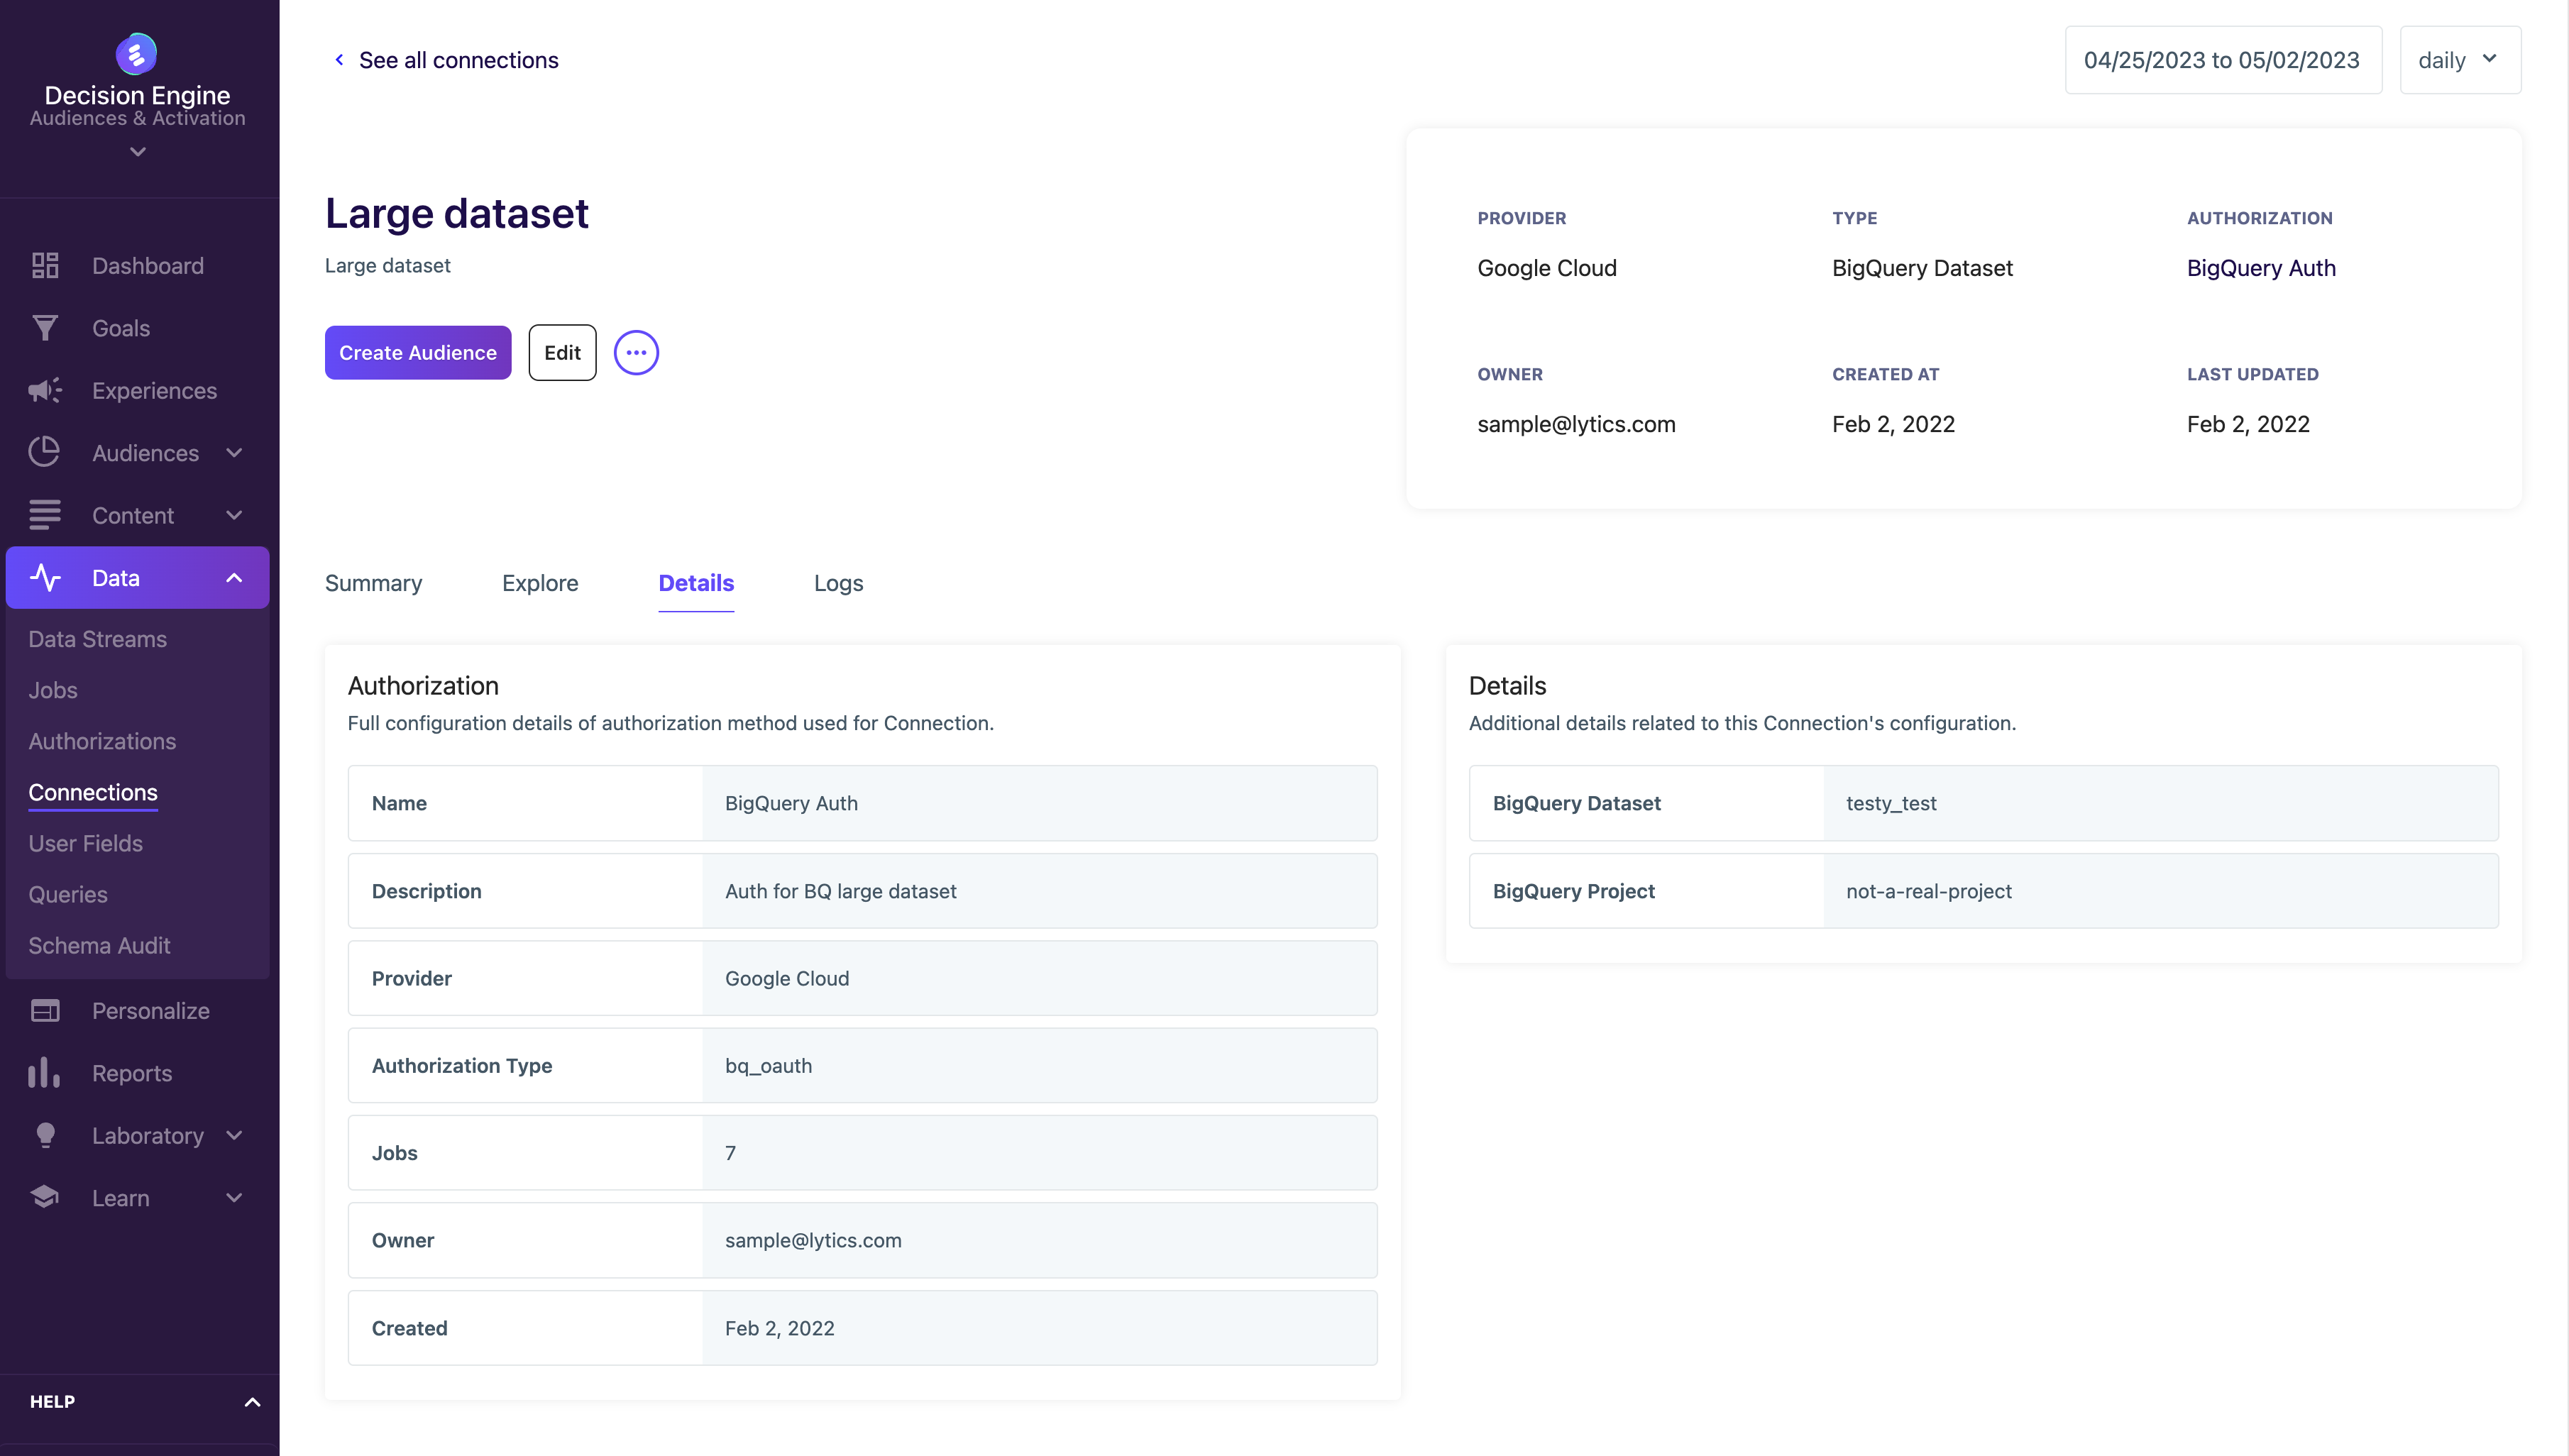The height and width of the screenshot is (1456, 2569).
Task: Switch to the Summary tab
Action: tap(373, 583)
